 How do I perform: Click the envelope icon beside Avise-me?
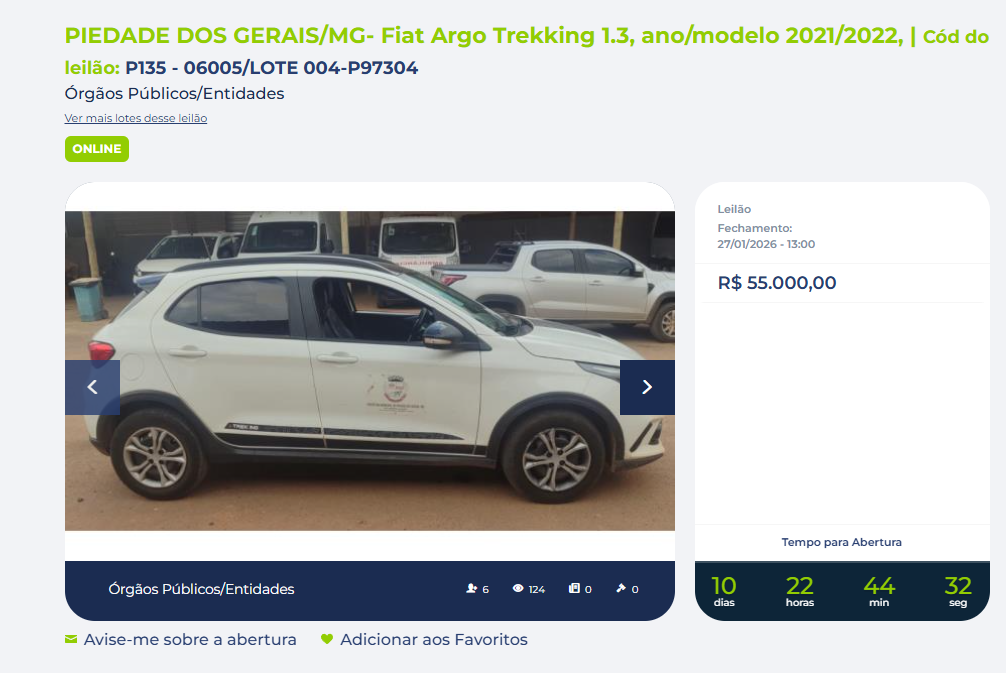tap(71, 639)
